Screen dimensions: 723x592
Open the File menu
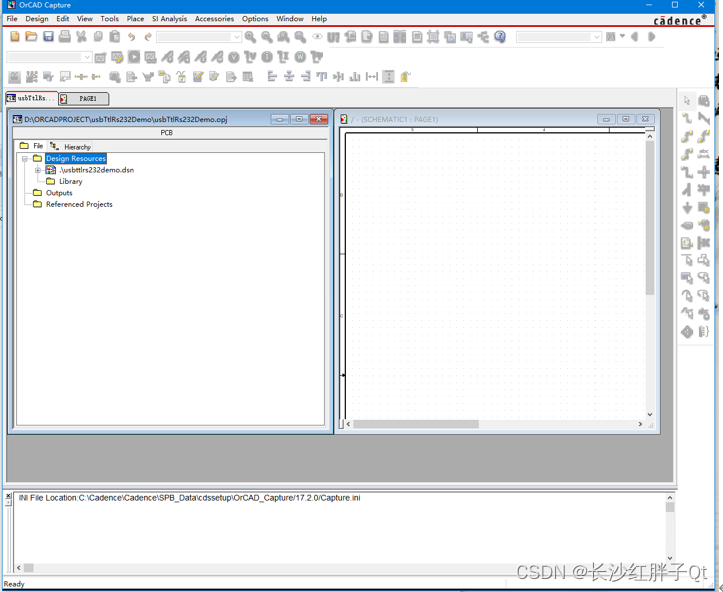coord(12,19)
